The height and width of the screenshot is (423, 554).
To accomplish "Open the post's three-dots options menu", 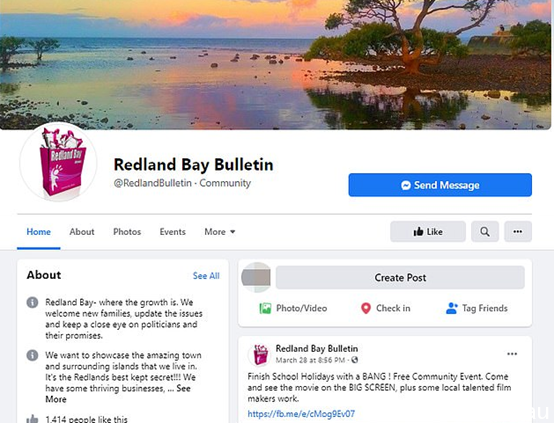I will pos(512,354).
